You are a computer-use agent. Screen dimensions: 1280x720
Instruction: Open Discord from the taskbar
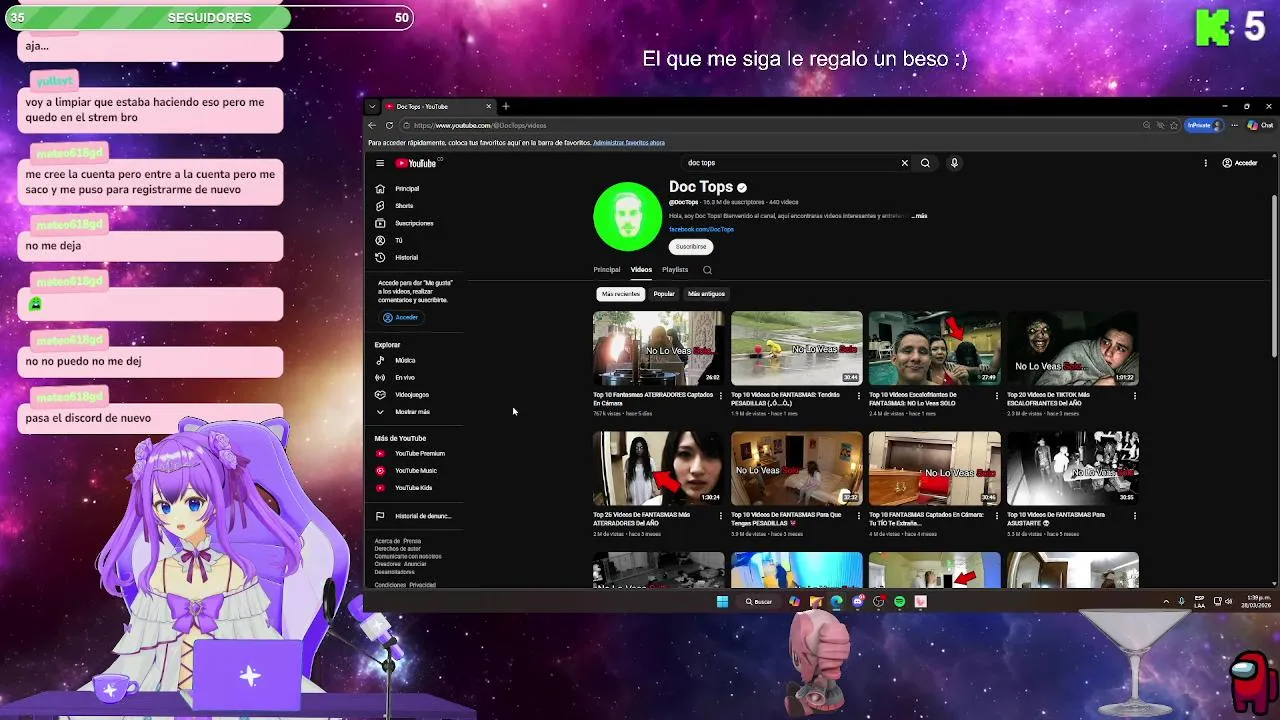click(858, 601)
